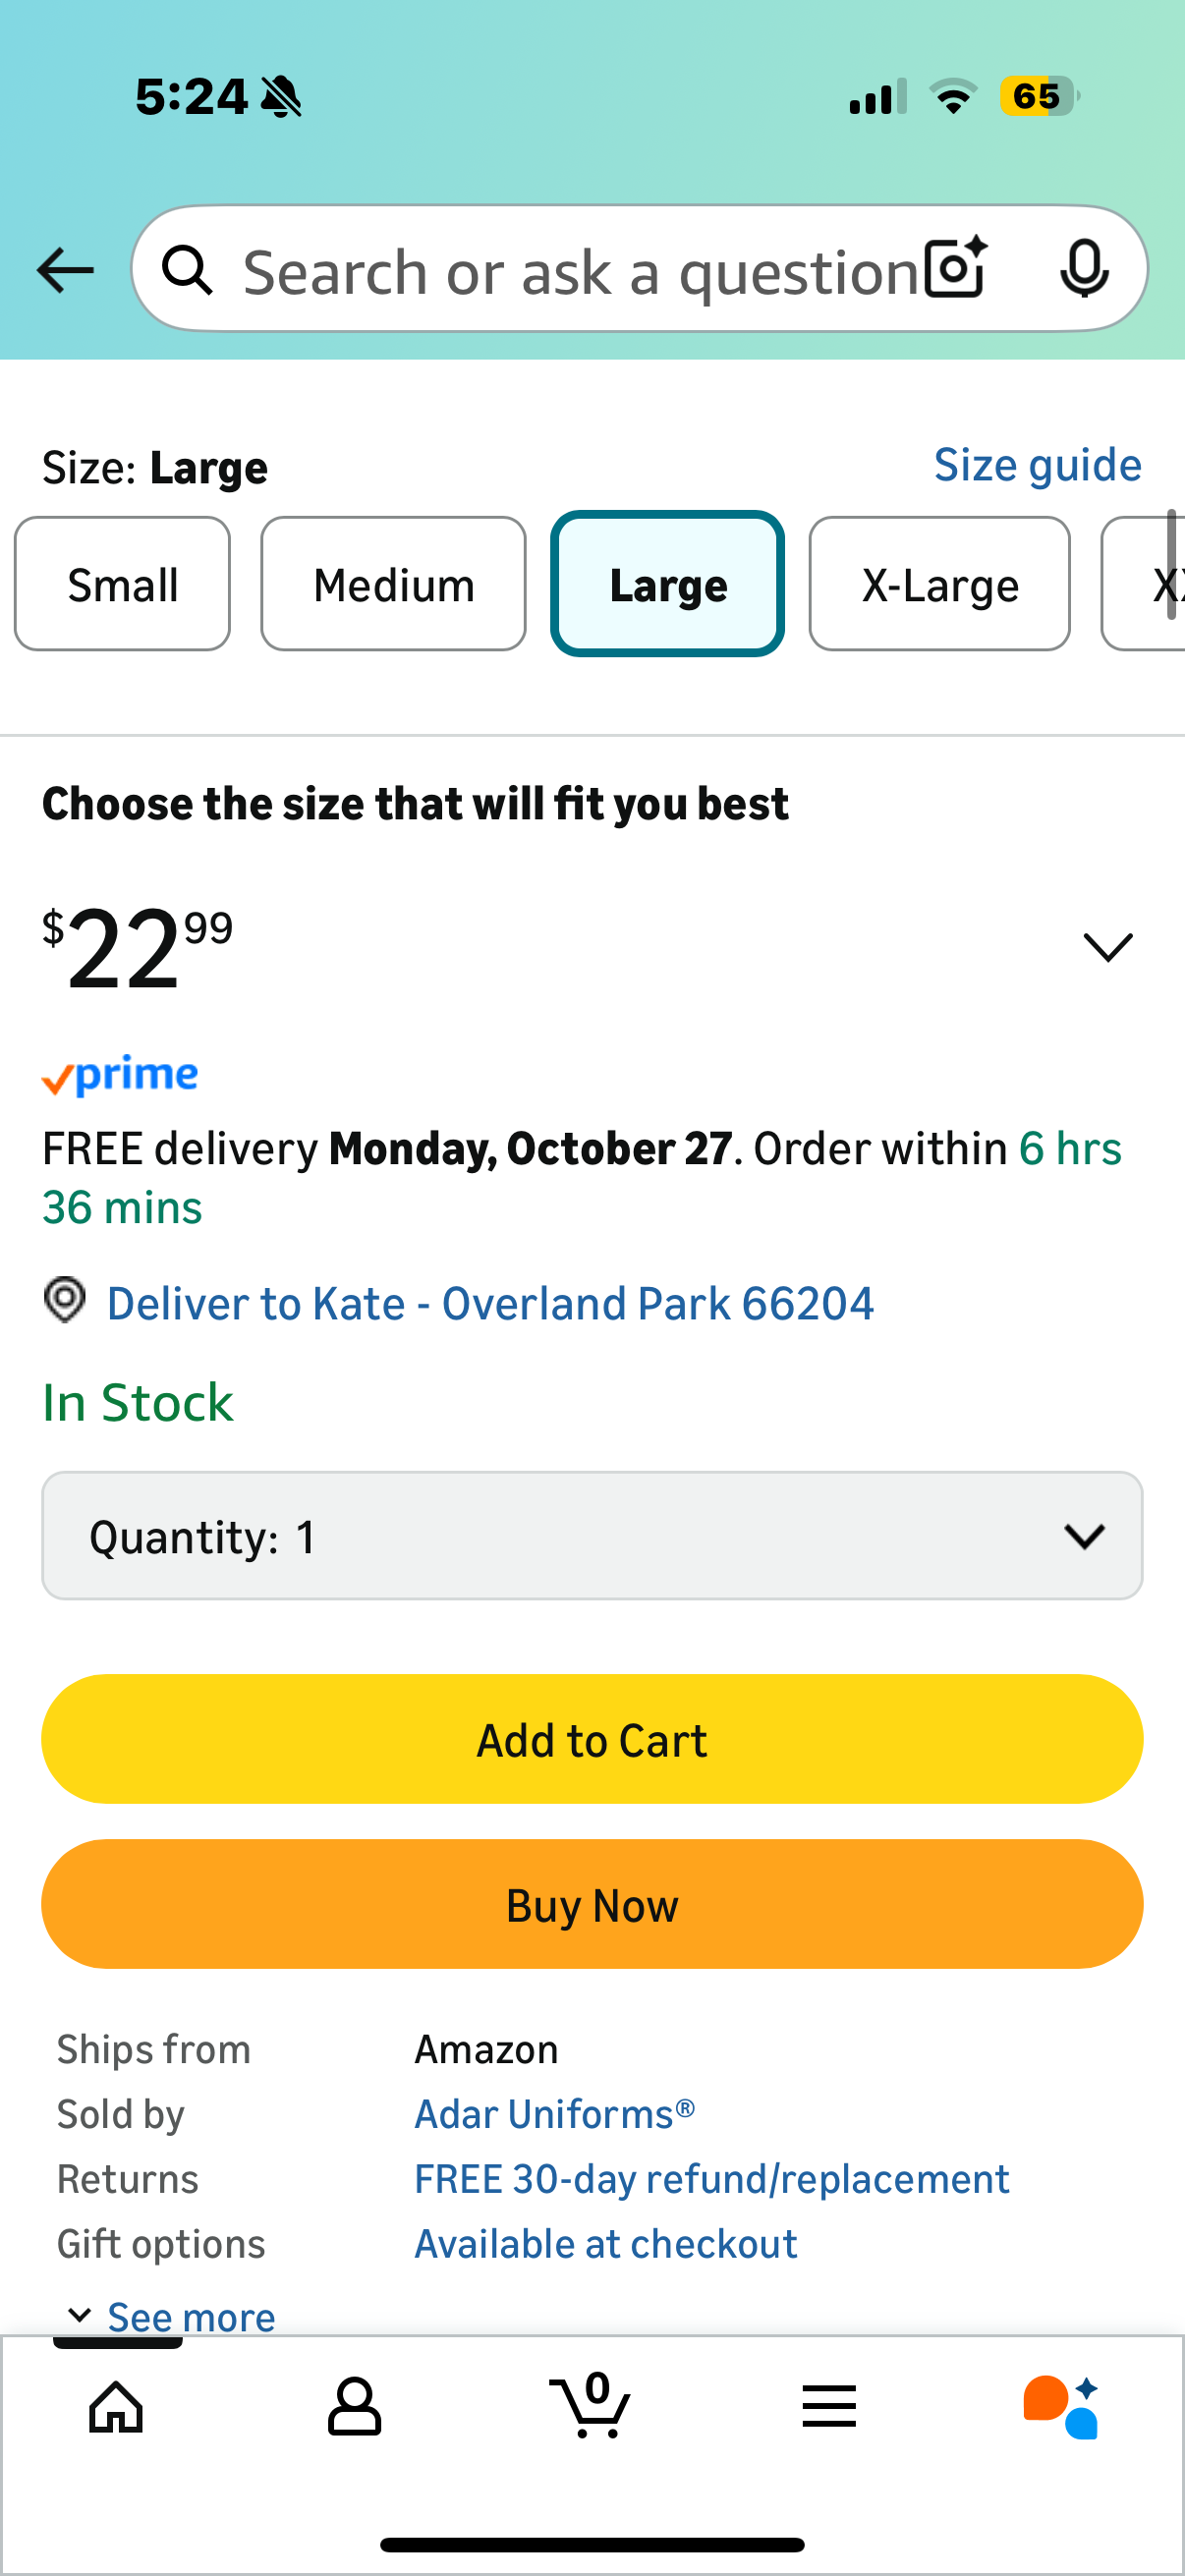The image size is (1185, 2576).
Task: Open the Quantity dropdown
Action: (x=592, y=1535)
